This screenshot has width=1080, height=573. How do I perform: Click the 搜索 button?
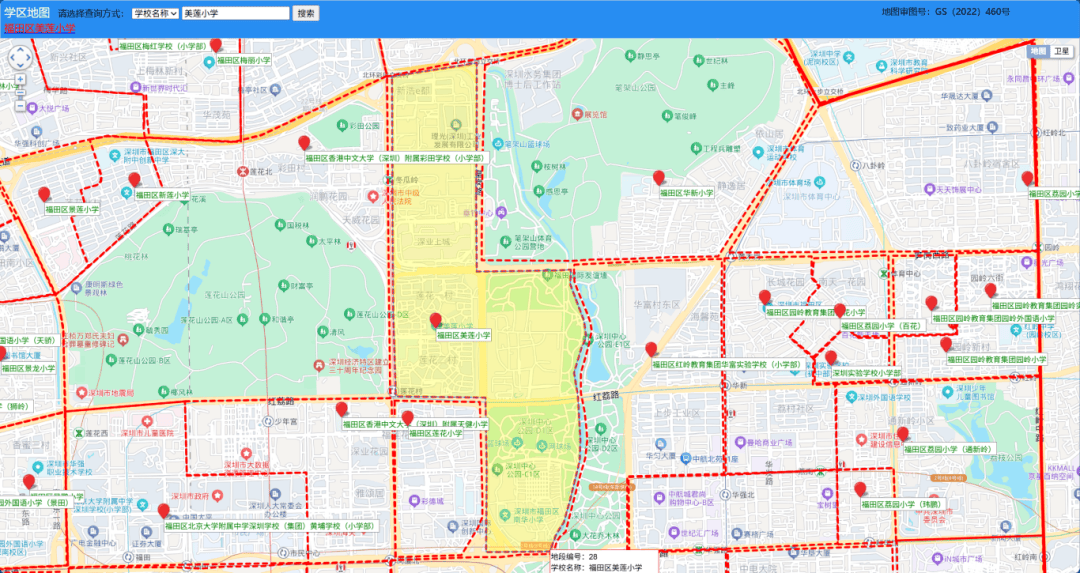(306, 13)
